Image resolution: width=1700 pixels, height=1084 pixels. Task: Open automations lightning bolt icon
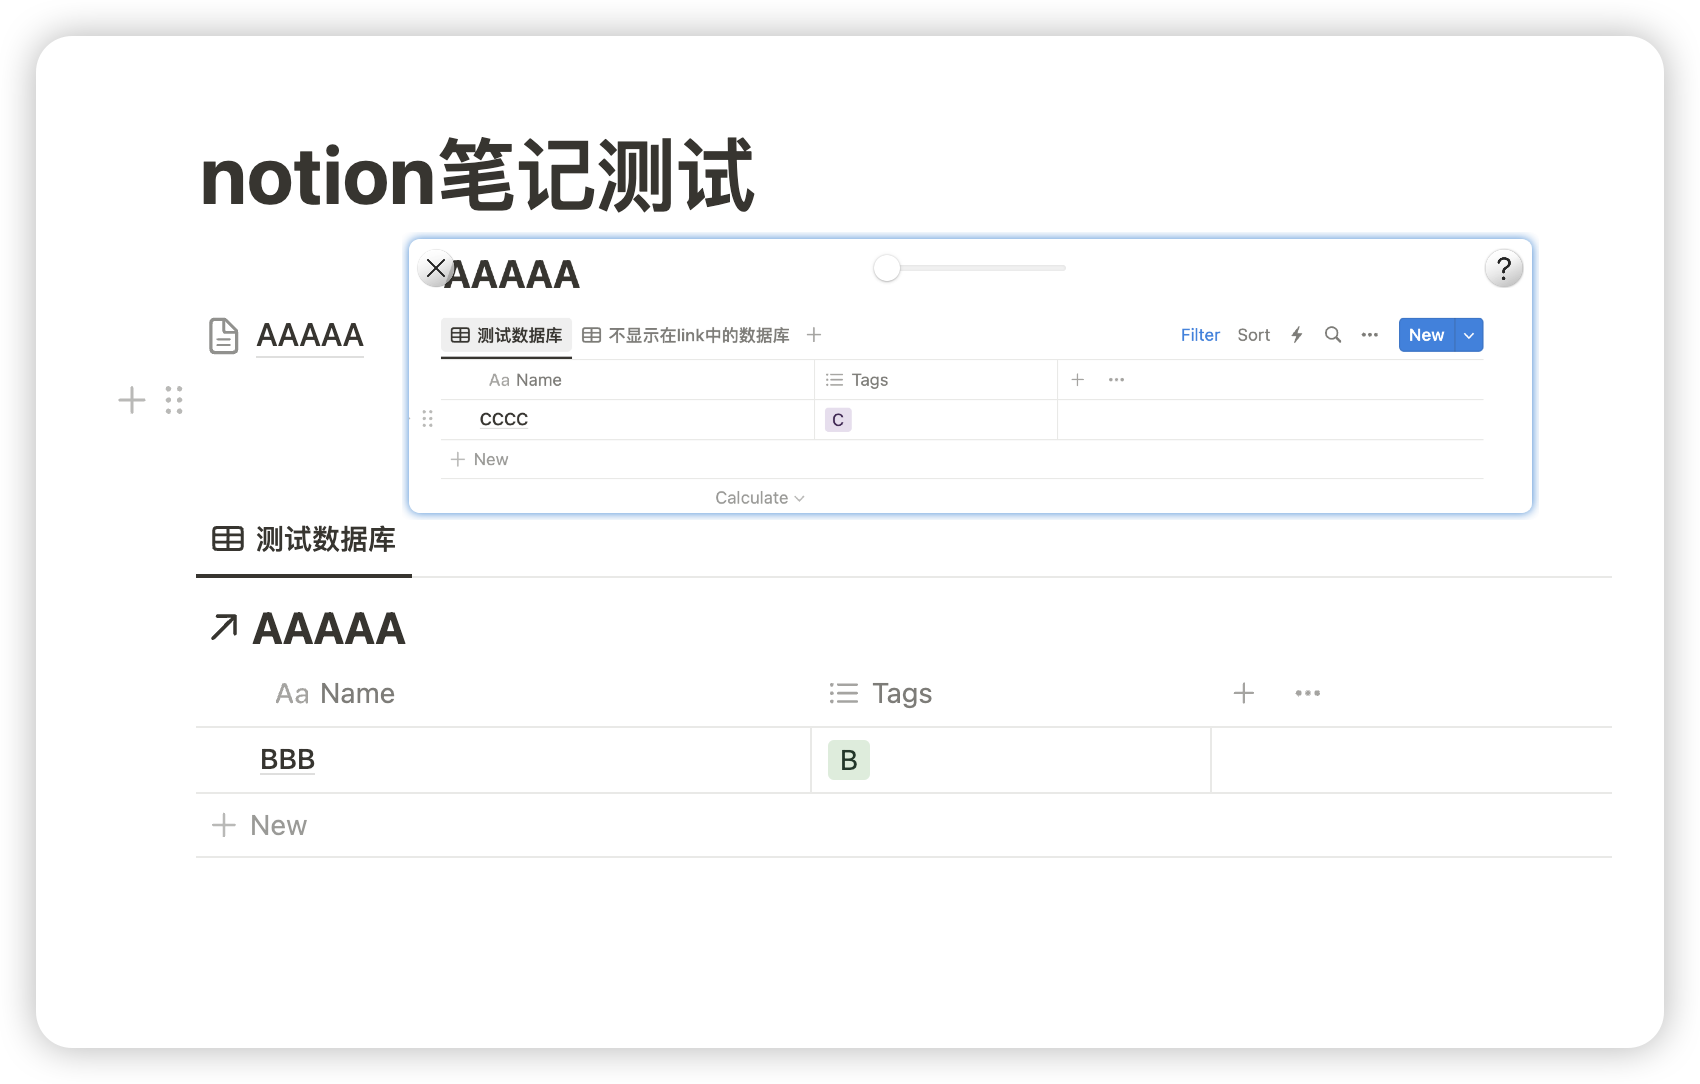[x=1297, y=335]
